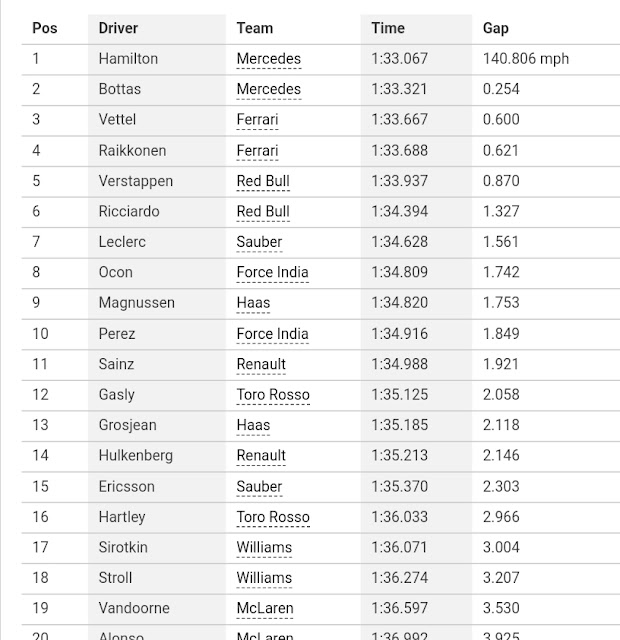Screen dimensions: 620x640
Task: Click Sauber link for Ericsson
Action: (259, 487)
